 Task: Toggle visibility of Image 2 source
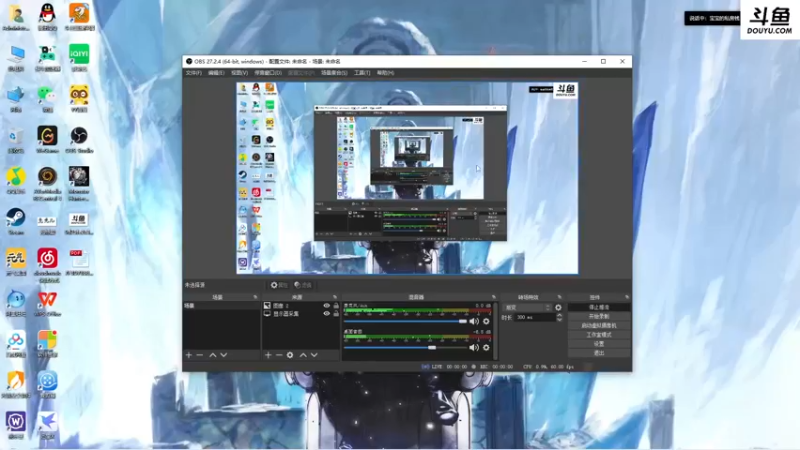click(327, 306)
